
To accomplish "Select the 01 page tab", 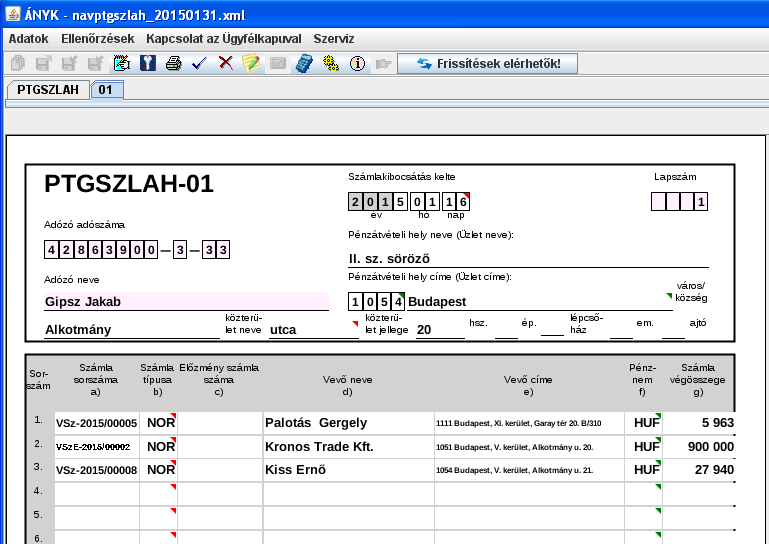I will tap(106, 90).
